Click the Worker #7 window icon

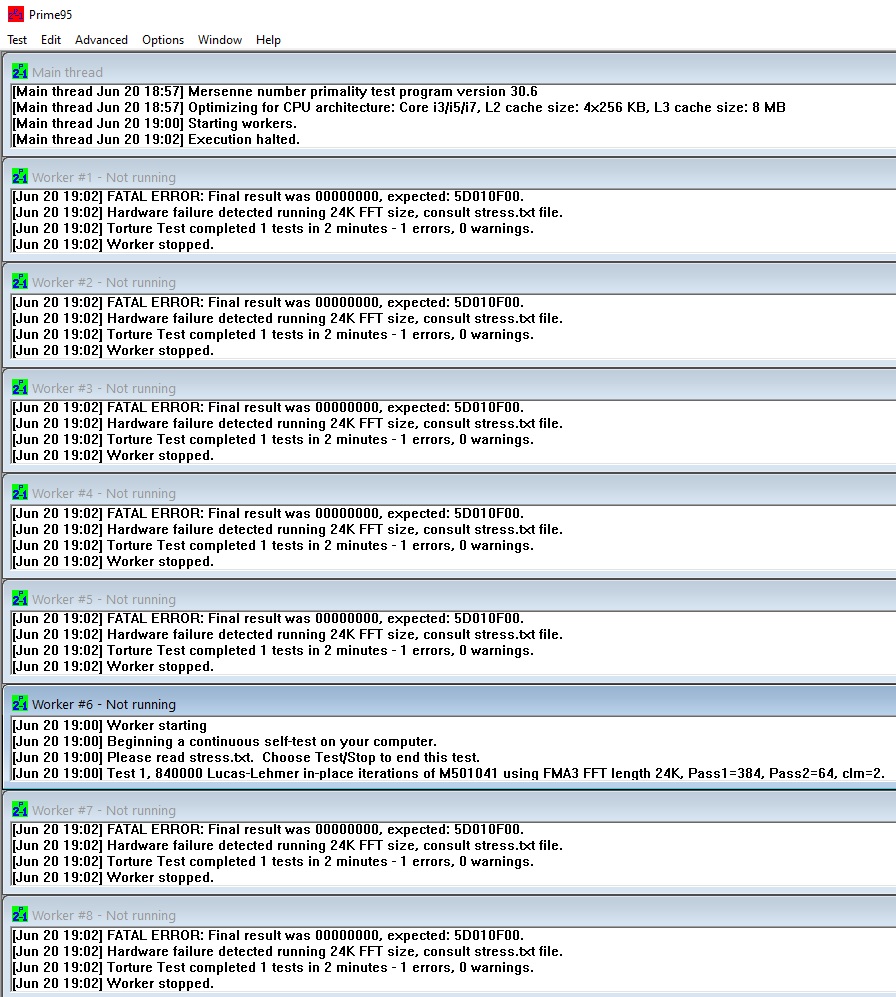pos(20,809)
